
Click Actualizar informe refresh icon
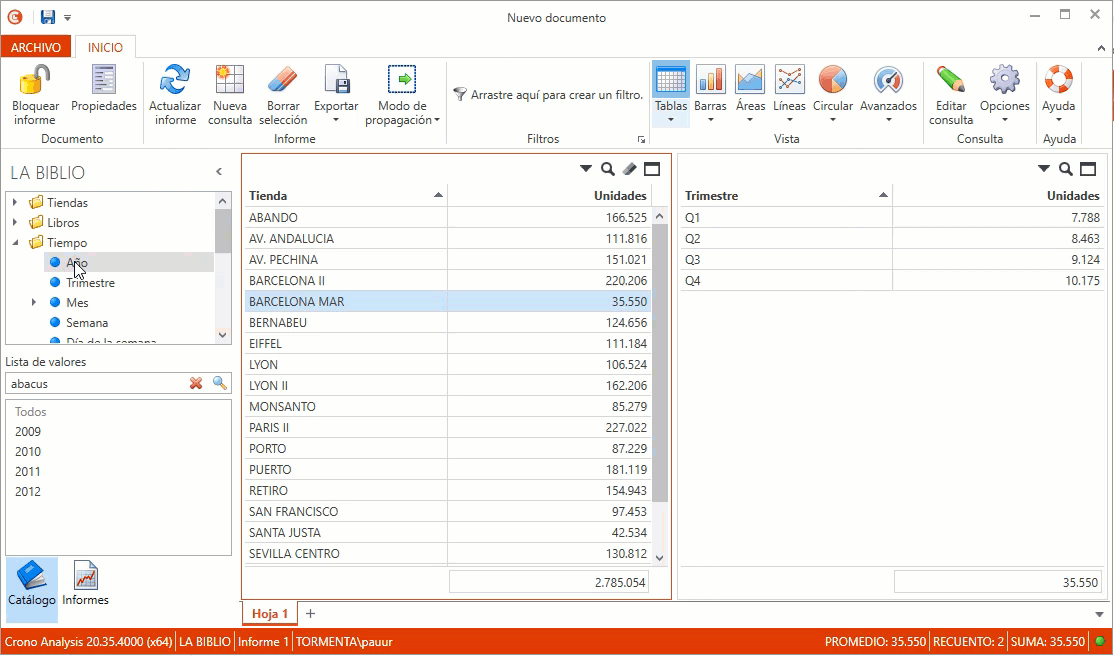pyautogui.click(x=175, y=80)
